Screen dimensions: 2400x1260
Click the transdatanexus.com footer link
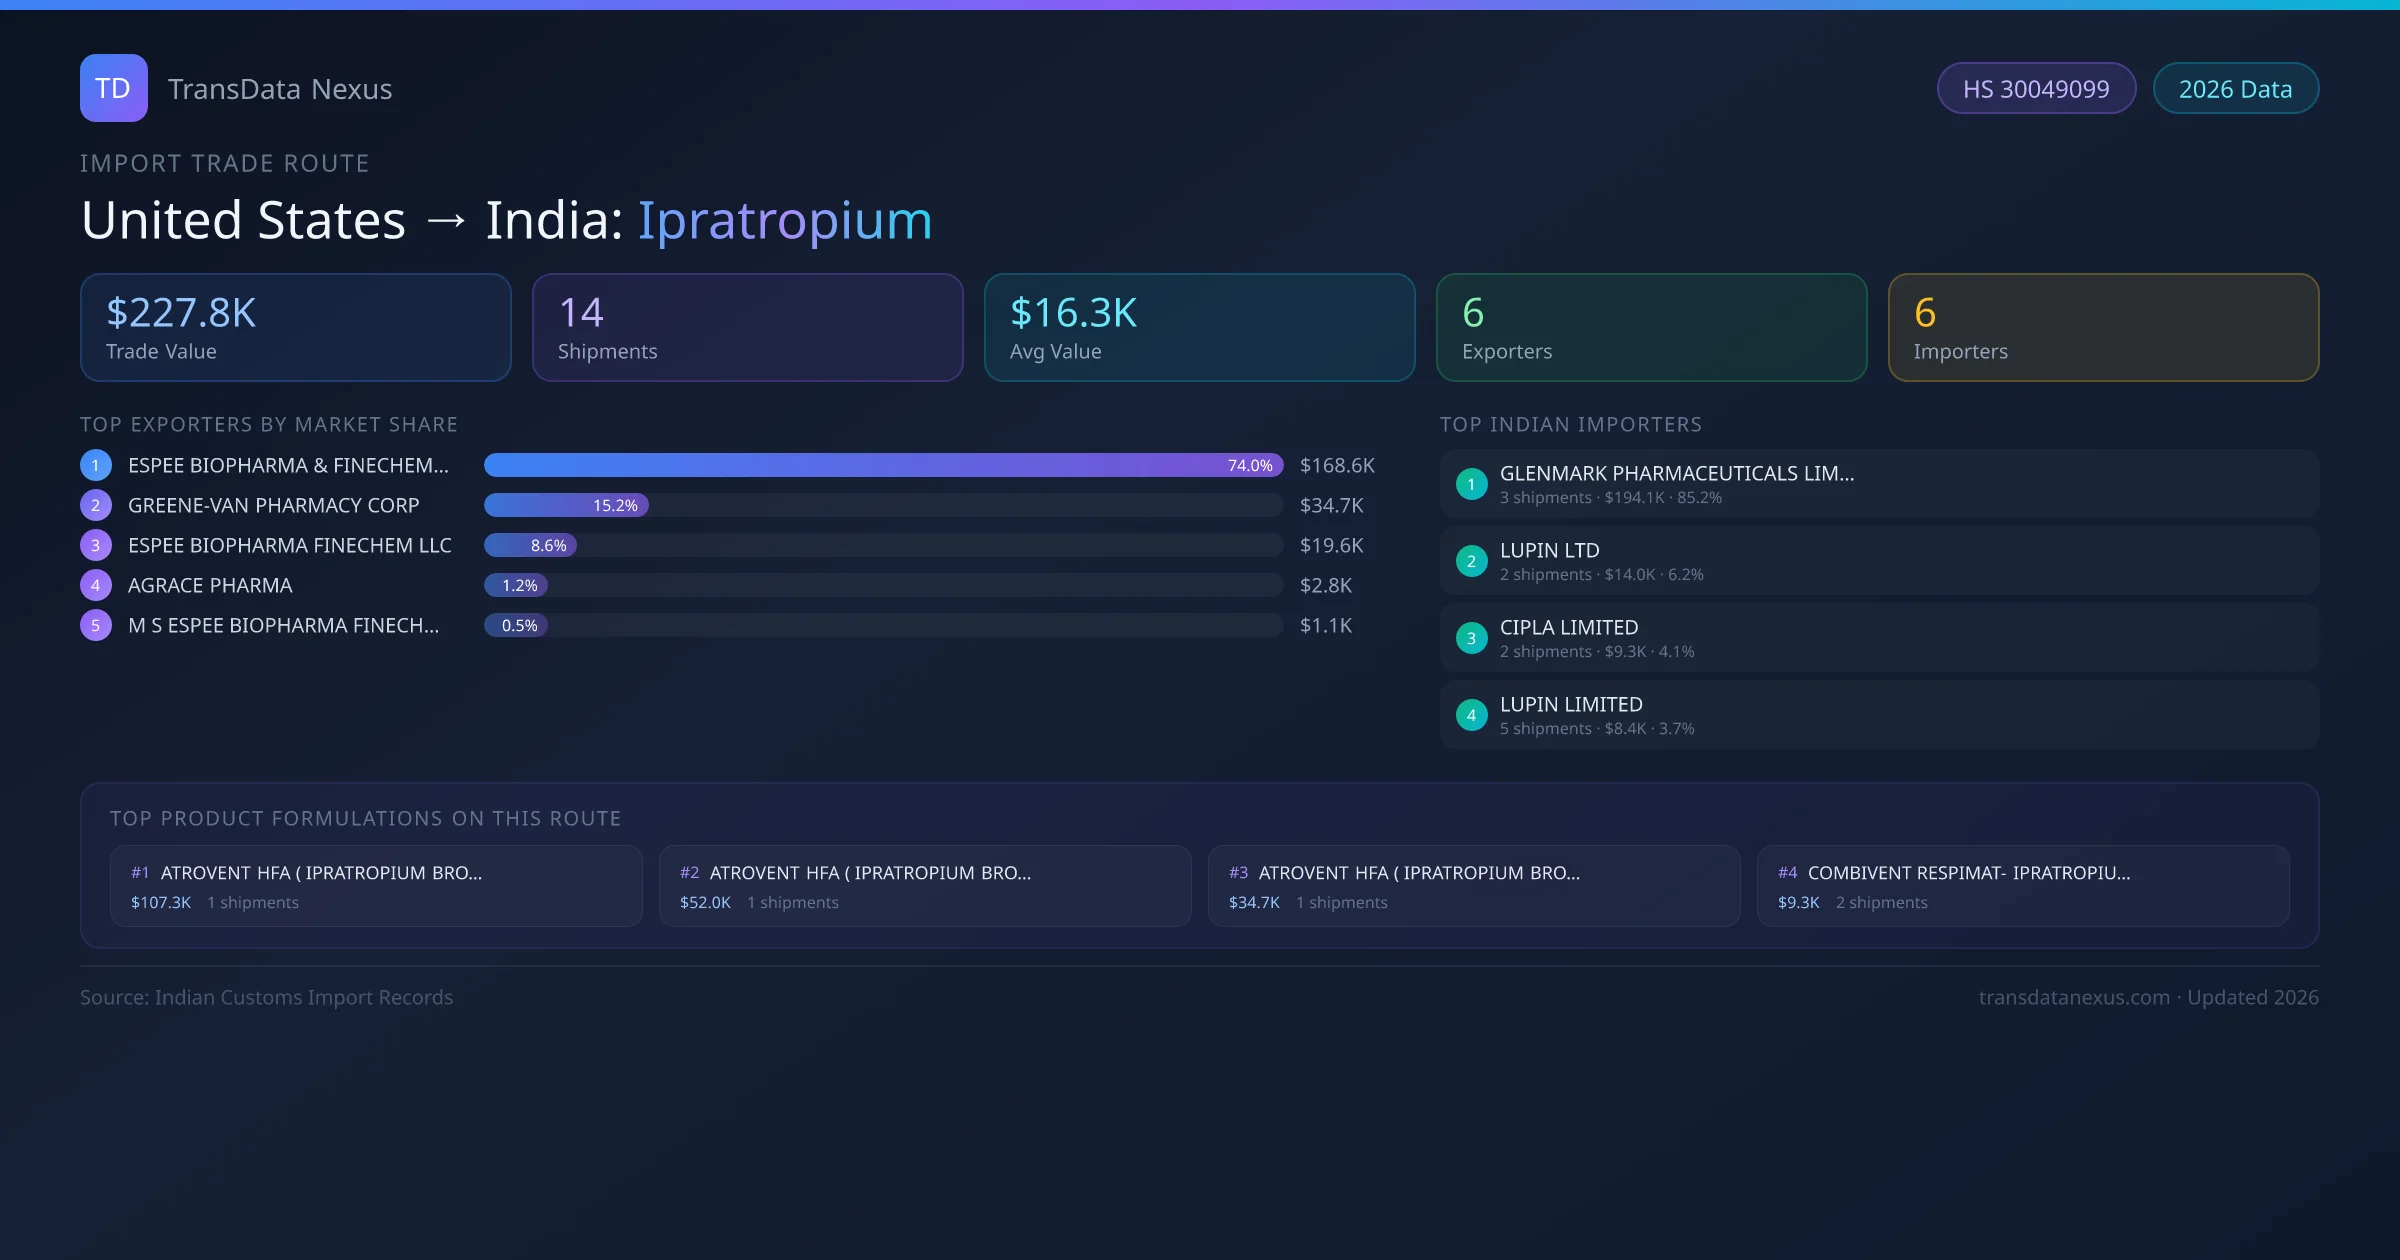[x=2074, y=997]
